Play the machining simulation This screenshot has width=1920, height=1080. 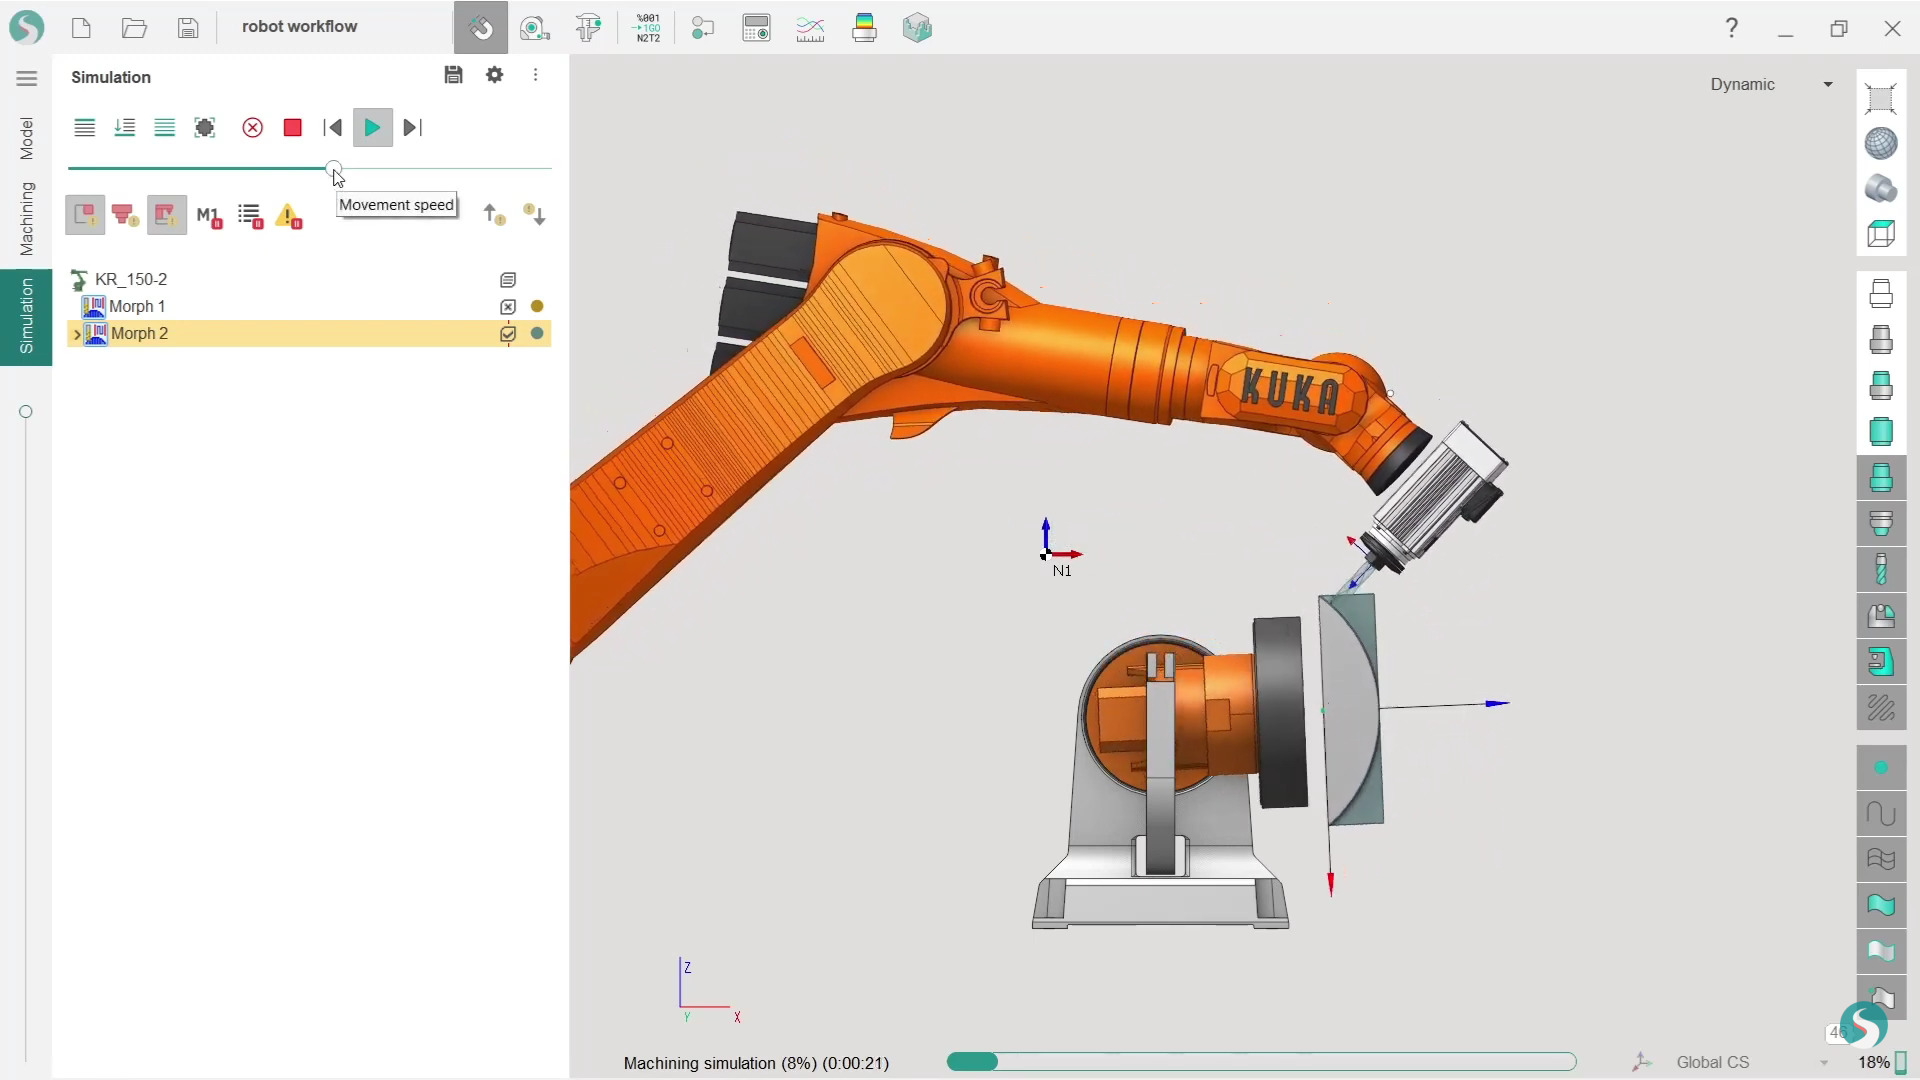372,128
